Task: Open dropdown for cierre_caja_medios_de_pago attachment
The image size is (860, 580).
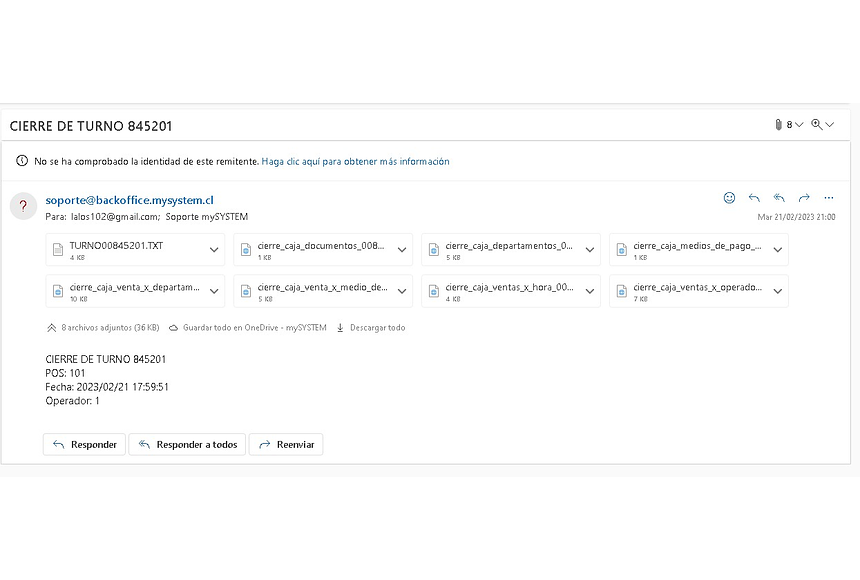Action: point(777,250)
